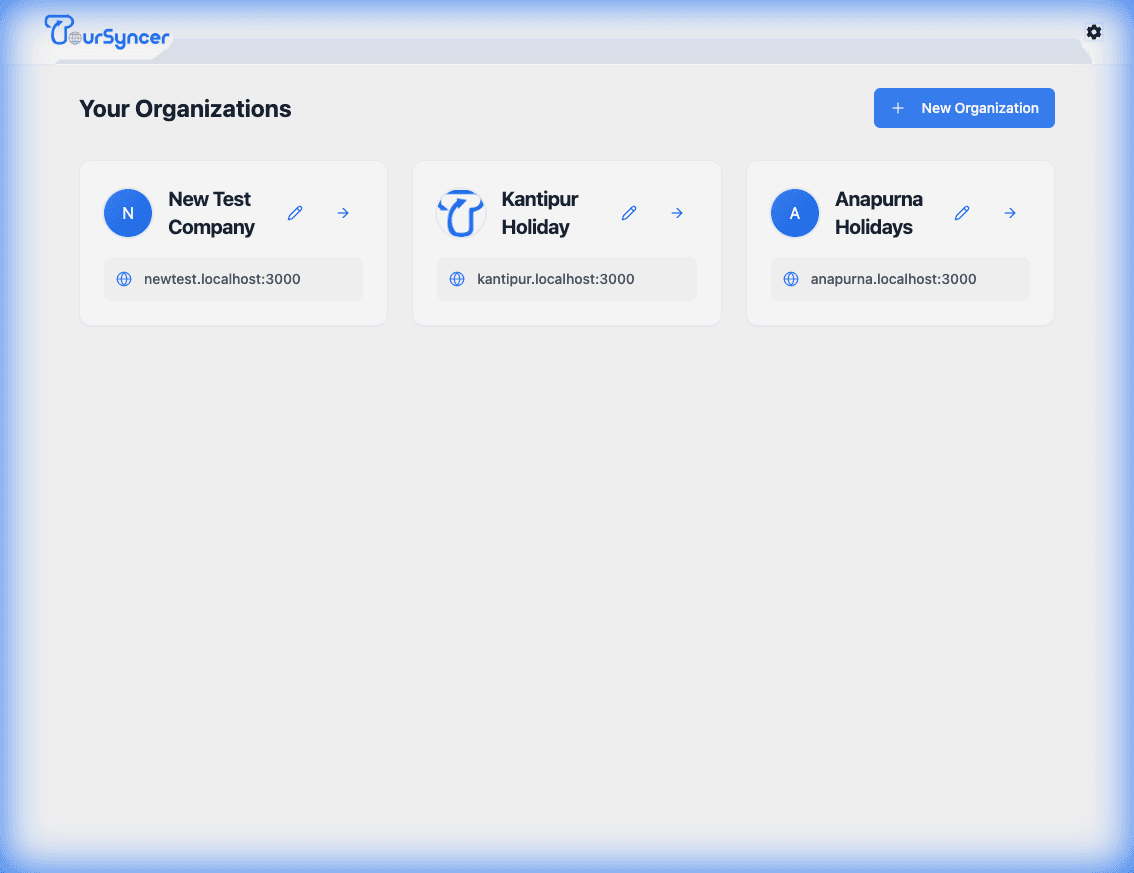The width and height of the screenshot is (1134, 873).
Task: Click the Kantipur Holiday circular logo avatar
Action: point(461,212)
